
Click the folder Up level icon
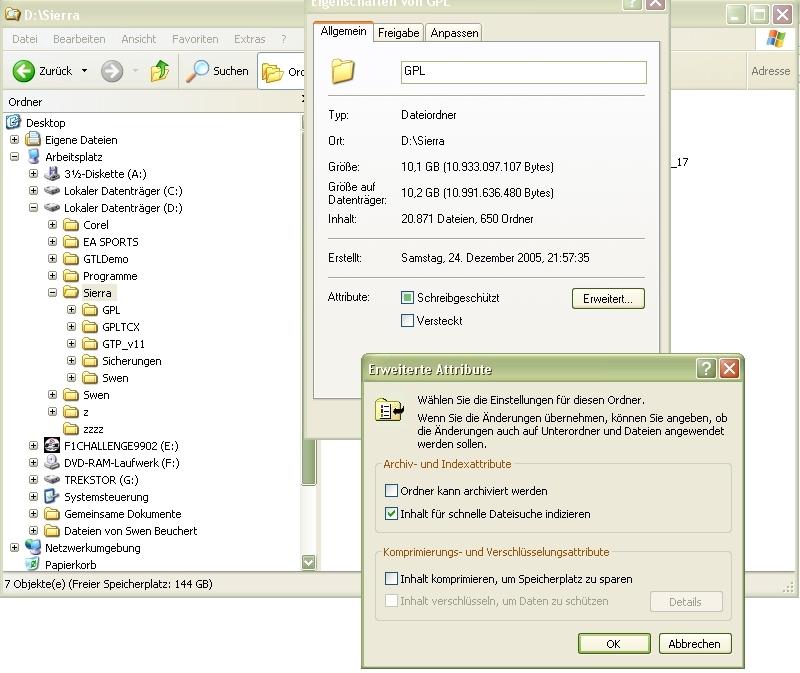(159, 71)
